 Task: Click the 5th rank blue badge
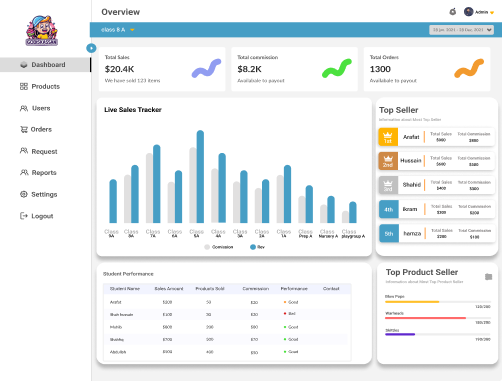[389, 234]
